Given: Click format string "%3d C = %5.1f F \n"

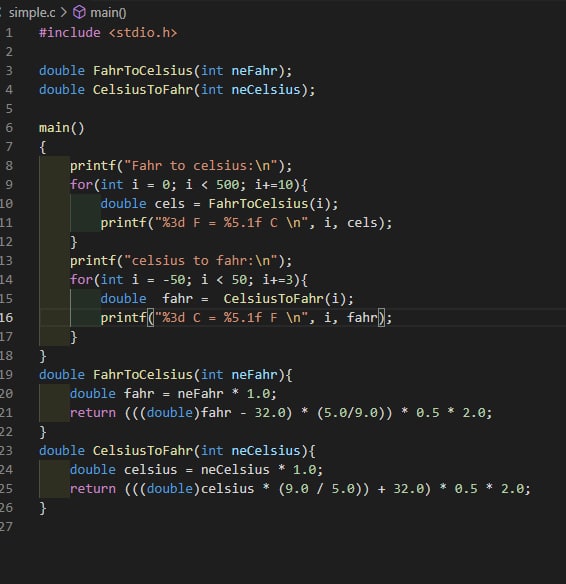Looking at the screenshot, I should coord(231,318).
